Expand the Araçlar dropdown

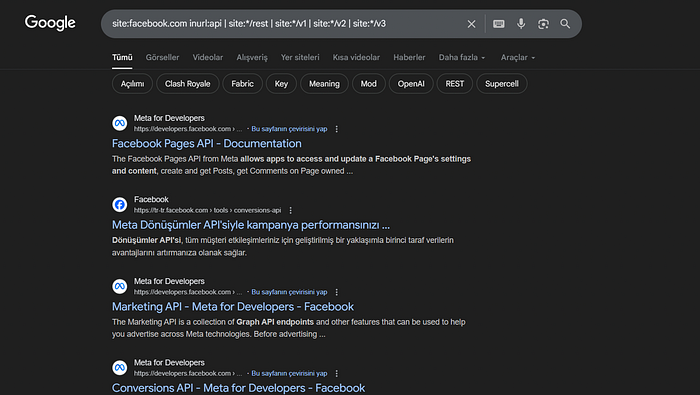point(517,58)
